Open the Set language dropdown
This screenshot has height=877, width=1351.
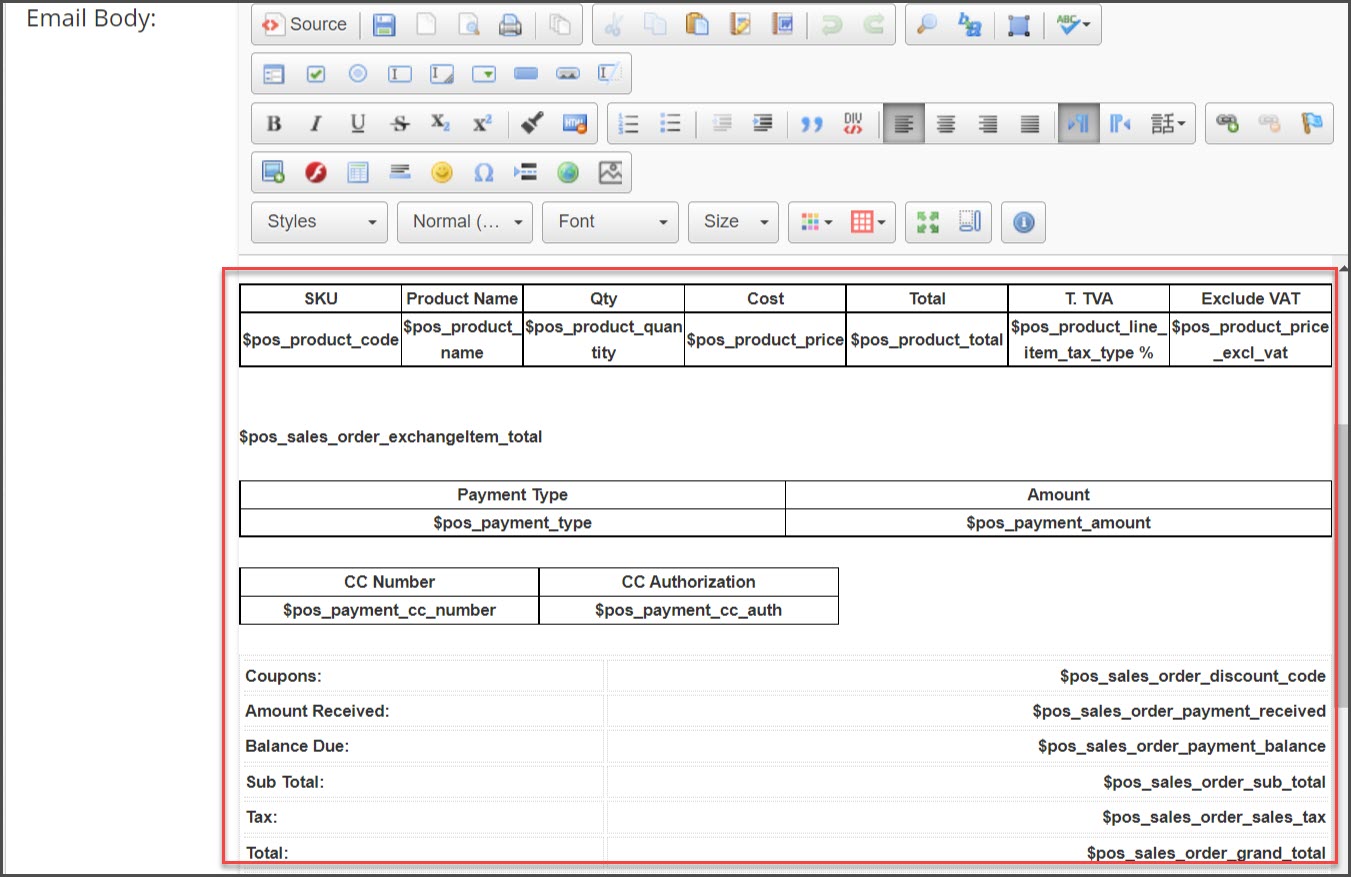1168,124
